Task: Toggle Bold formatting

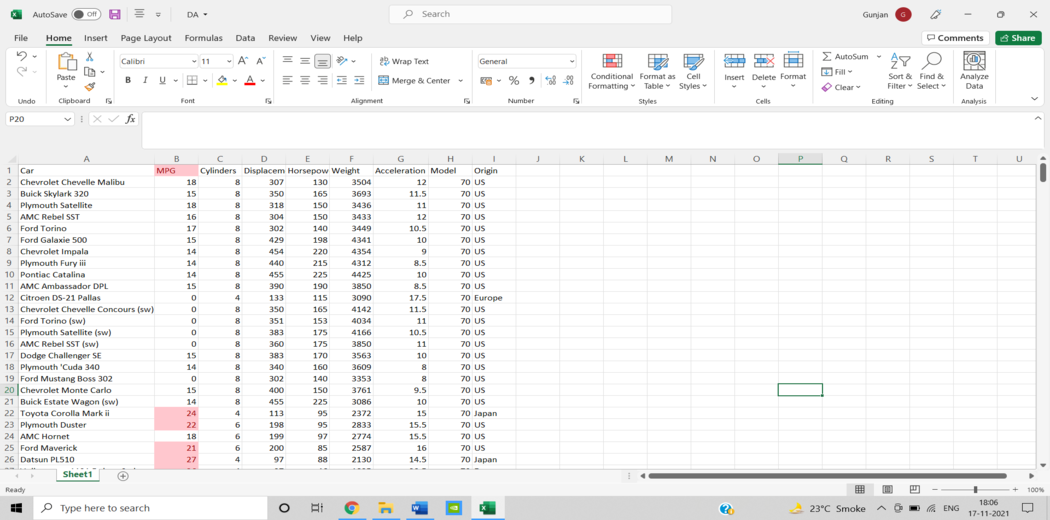Action: pyautogui.click(x=127, y=80)
